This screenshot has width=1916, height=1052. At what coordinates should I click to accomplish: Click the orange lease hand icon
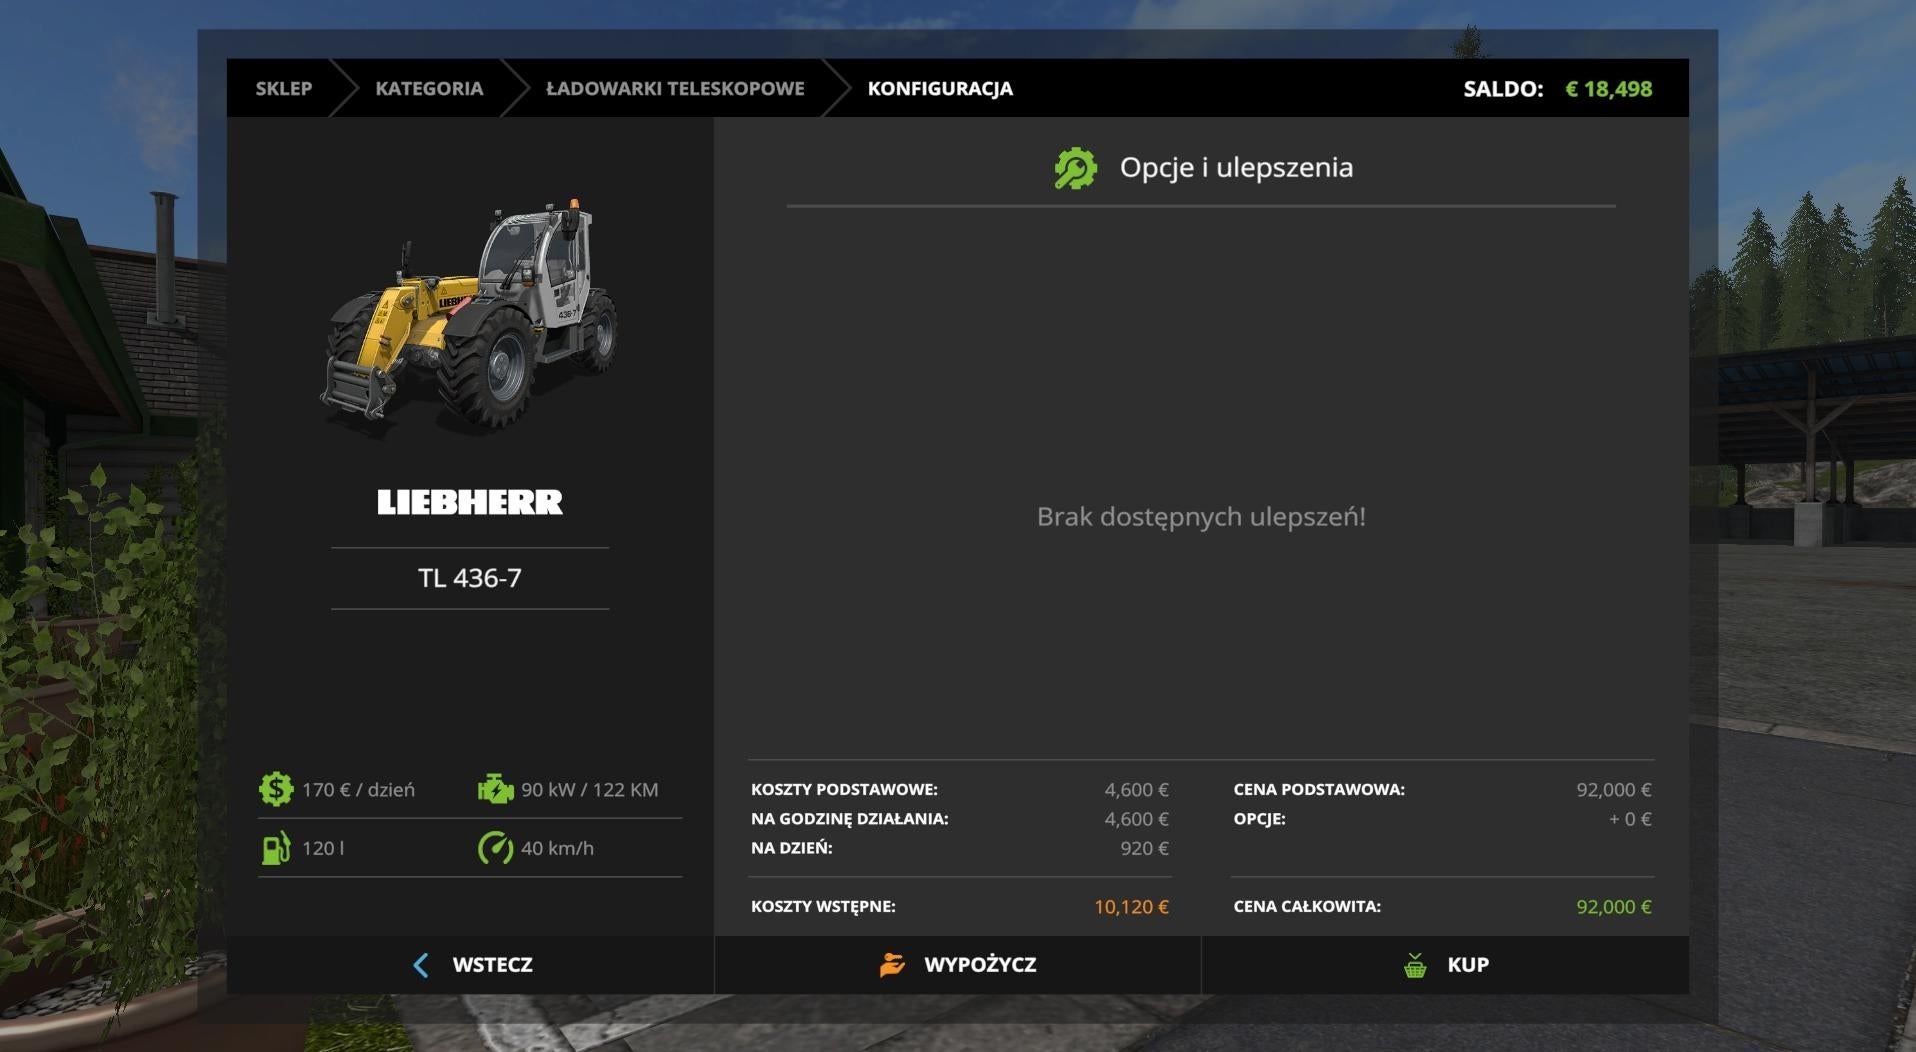(x=892, y=965)
